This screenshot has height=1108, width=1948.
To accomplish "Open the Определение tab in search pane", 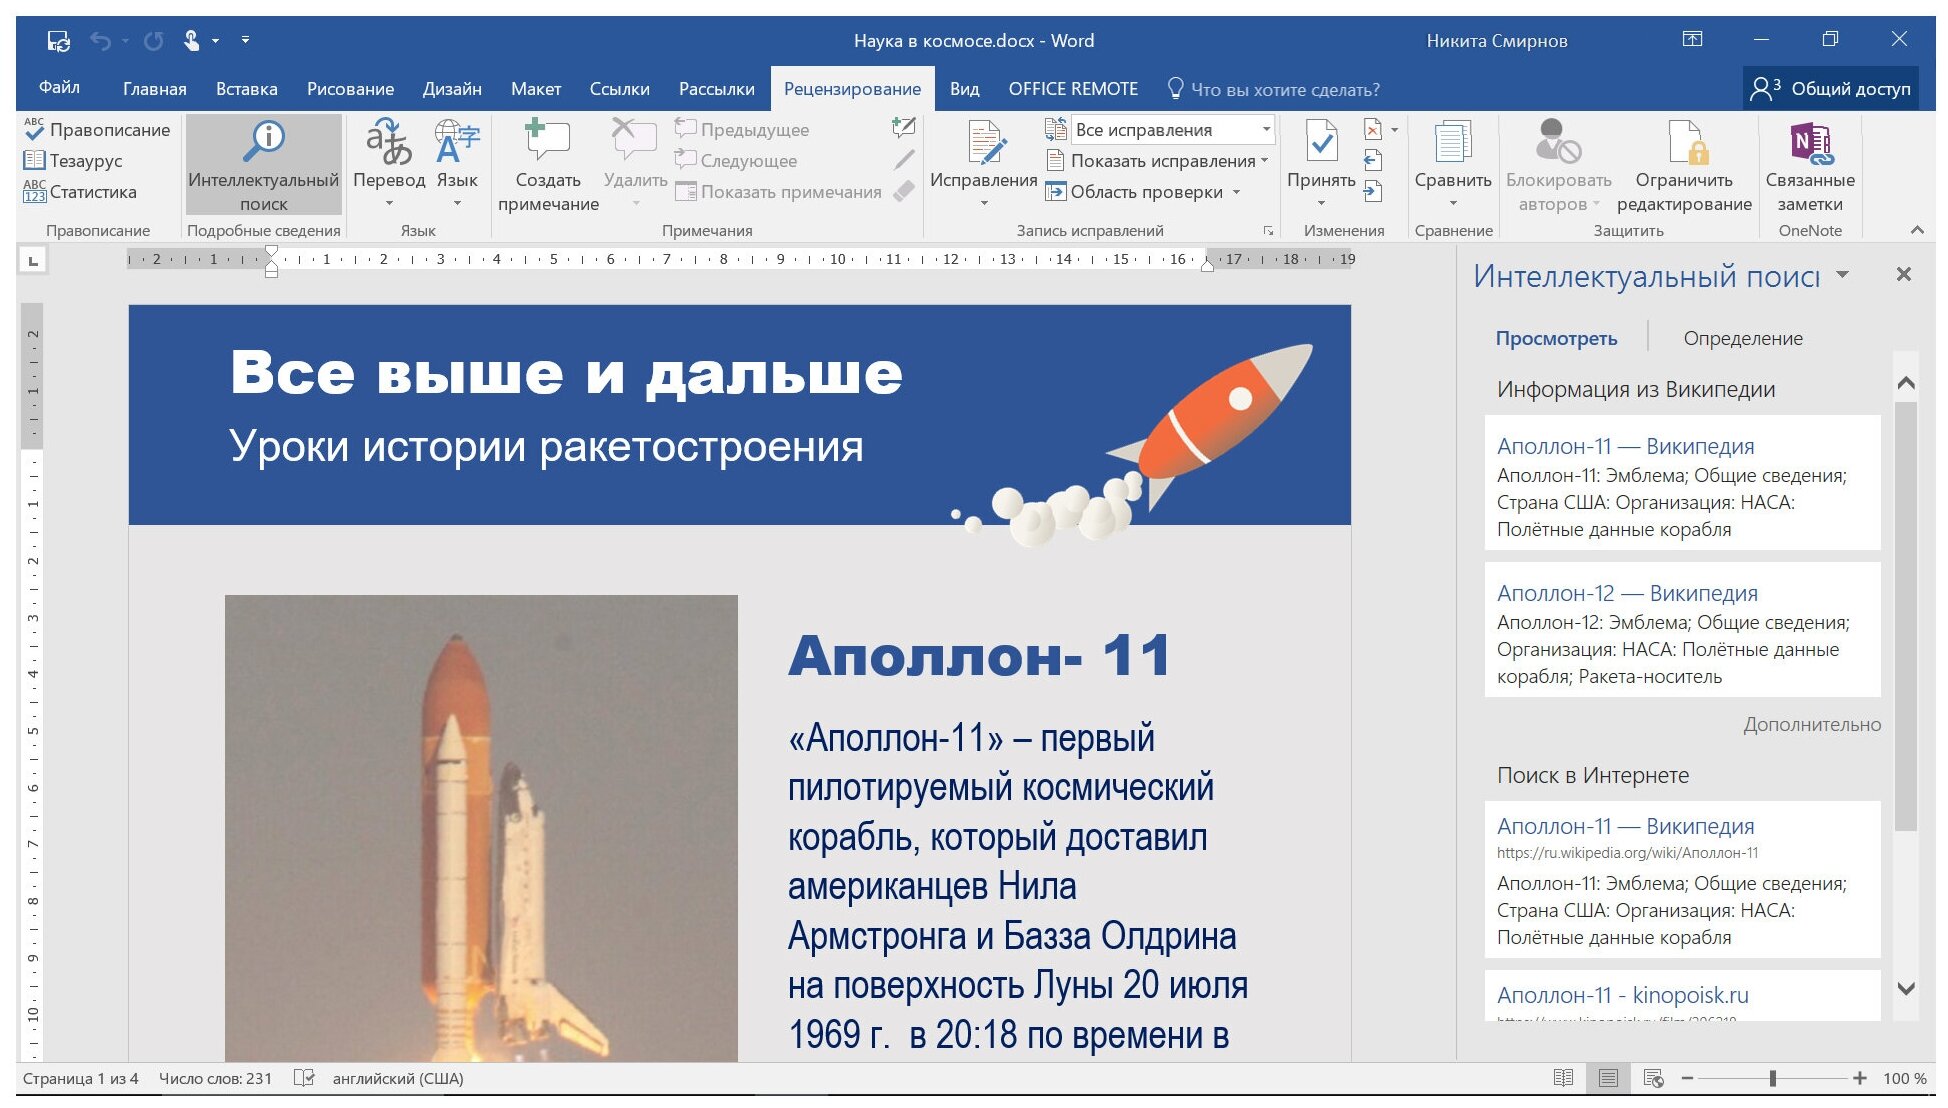I will [1742, 338].
